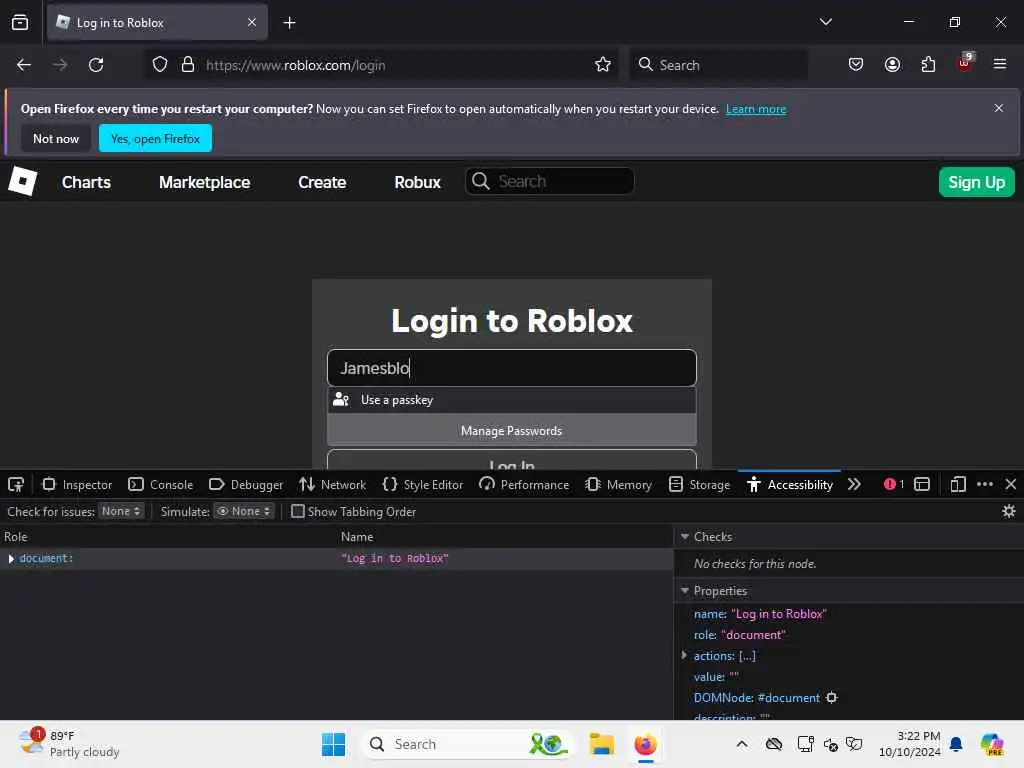The width and height of the screenshot is (1024, 768).
Task: Reload the current page
Action: pyautogui.click(x=97, y=65)
